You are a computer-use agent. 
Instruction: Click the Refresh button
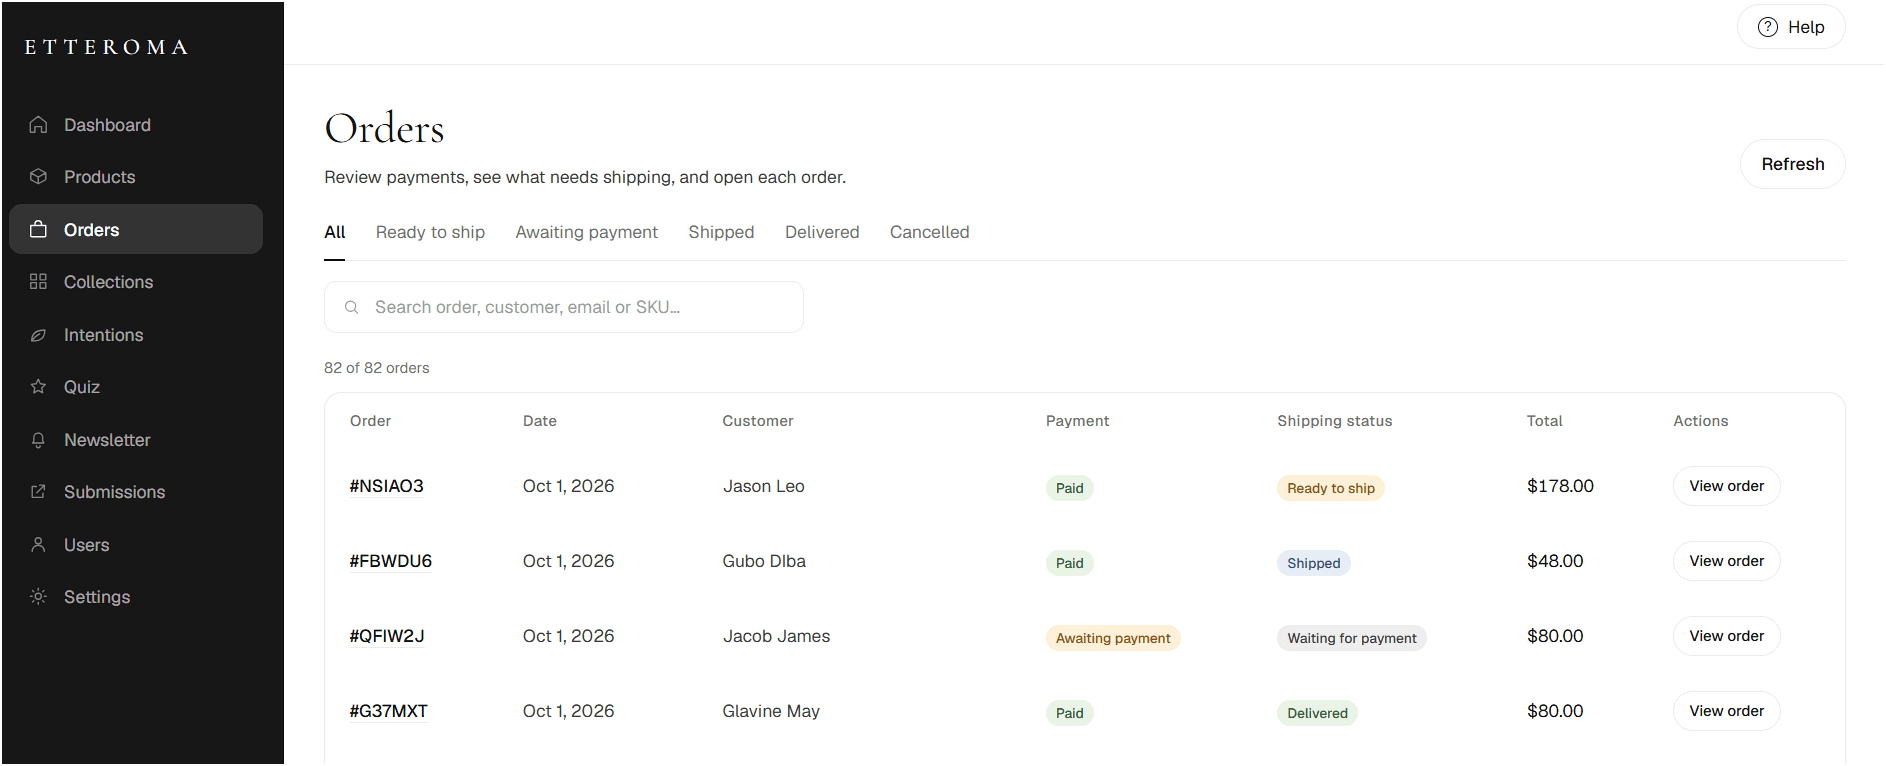click(1793, 164)
